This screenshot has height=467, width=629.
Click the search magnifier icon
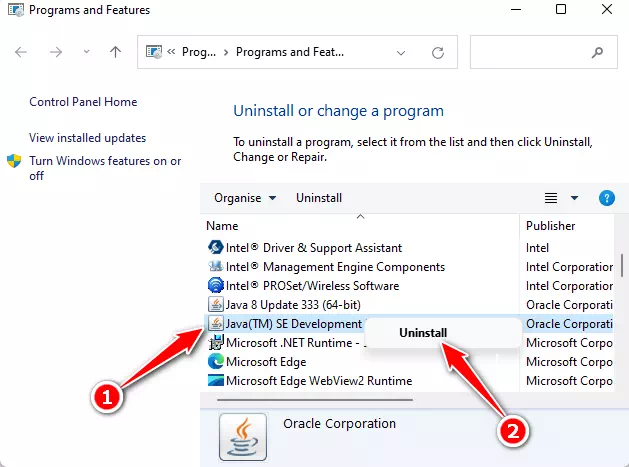597,52
